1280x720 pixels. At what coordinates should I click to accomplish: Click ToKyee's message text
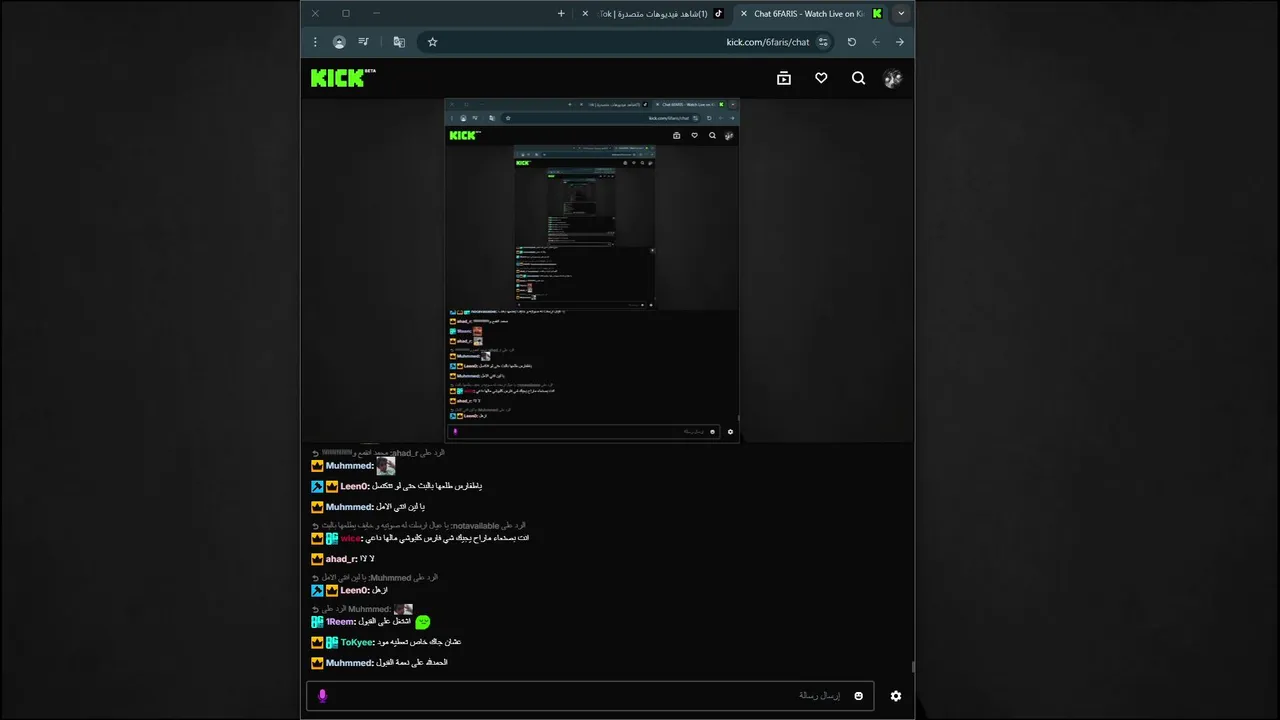pyautogui.click(x=419, y=642)
